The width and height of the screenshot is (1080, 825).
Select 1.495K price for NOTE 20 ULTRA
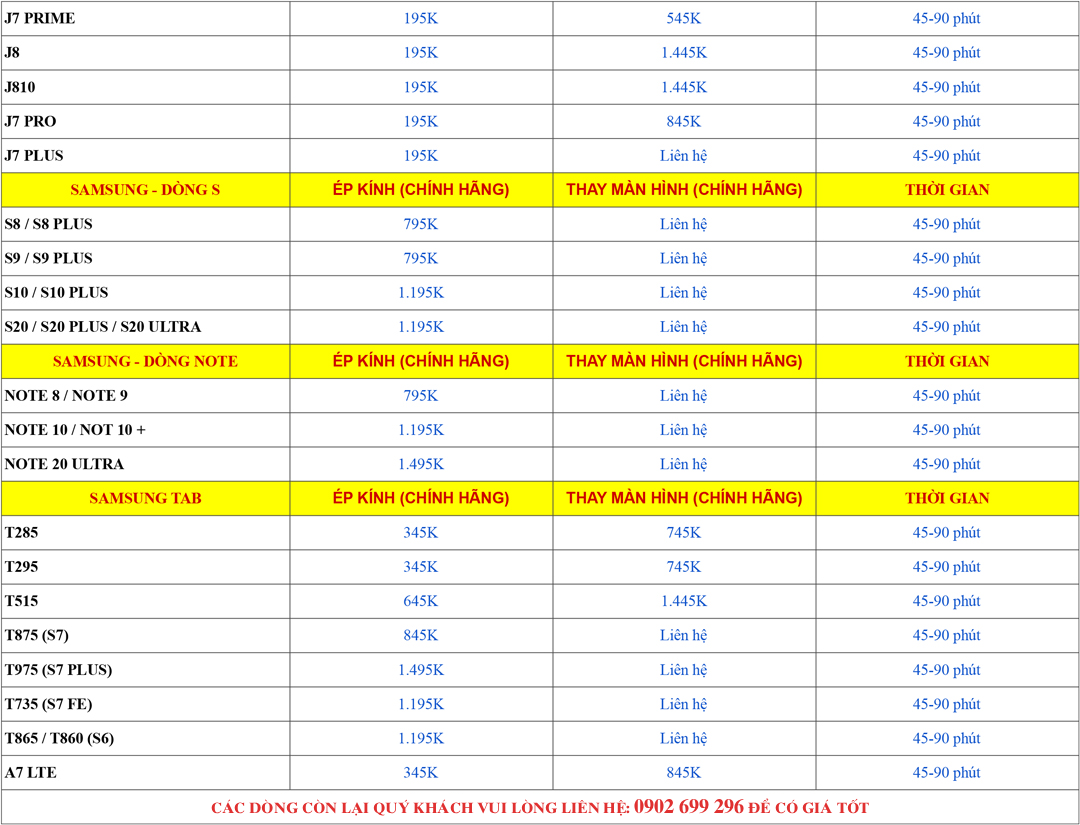pos(420,464)
